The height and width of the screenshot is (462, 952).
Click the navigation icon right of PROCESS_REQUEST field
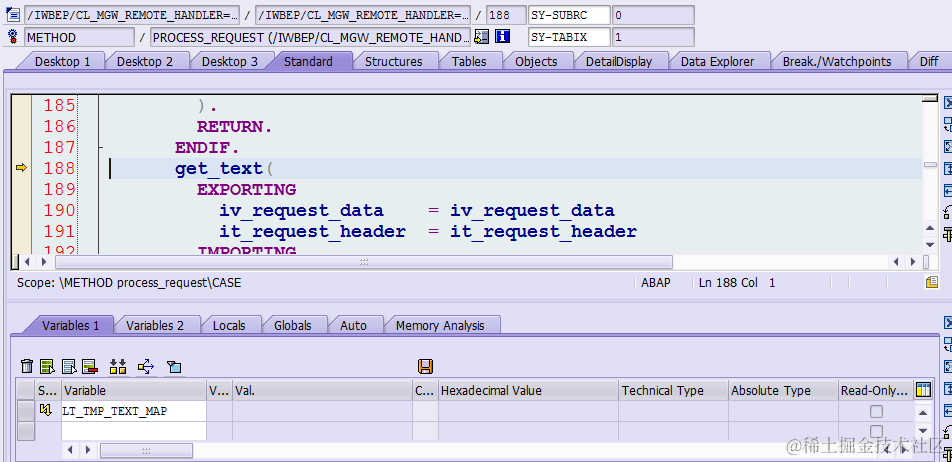481,37
